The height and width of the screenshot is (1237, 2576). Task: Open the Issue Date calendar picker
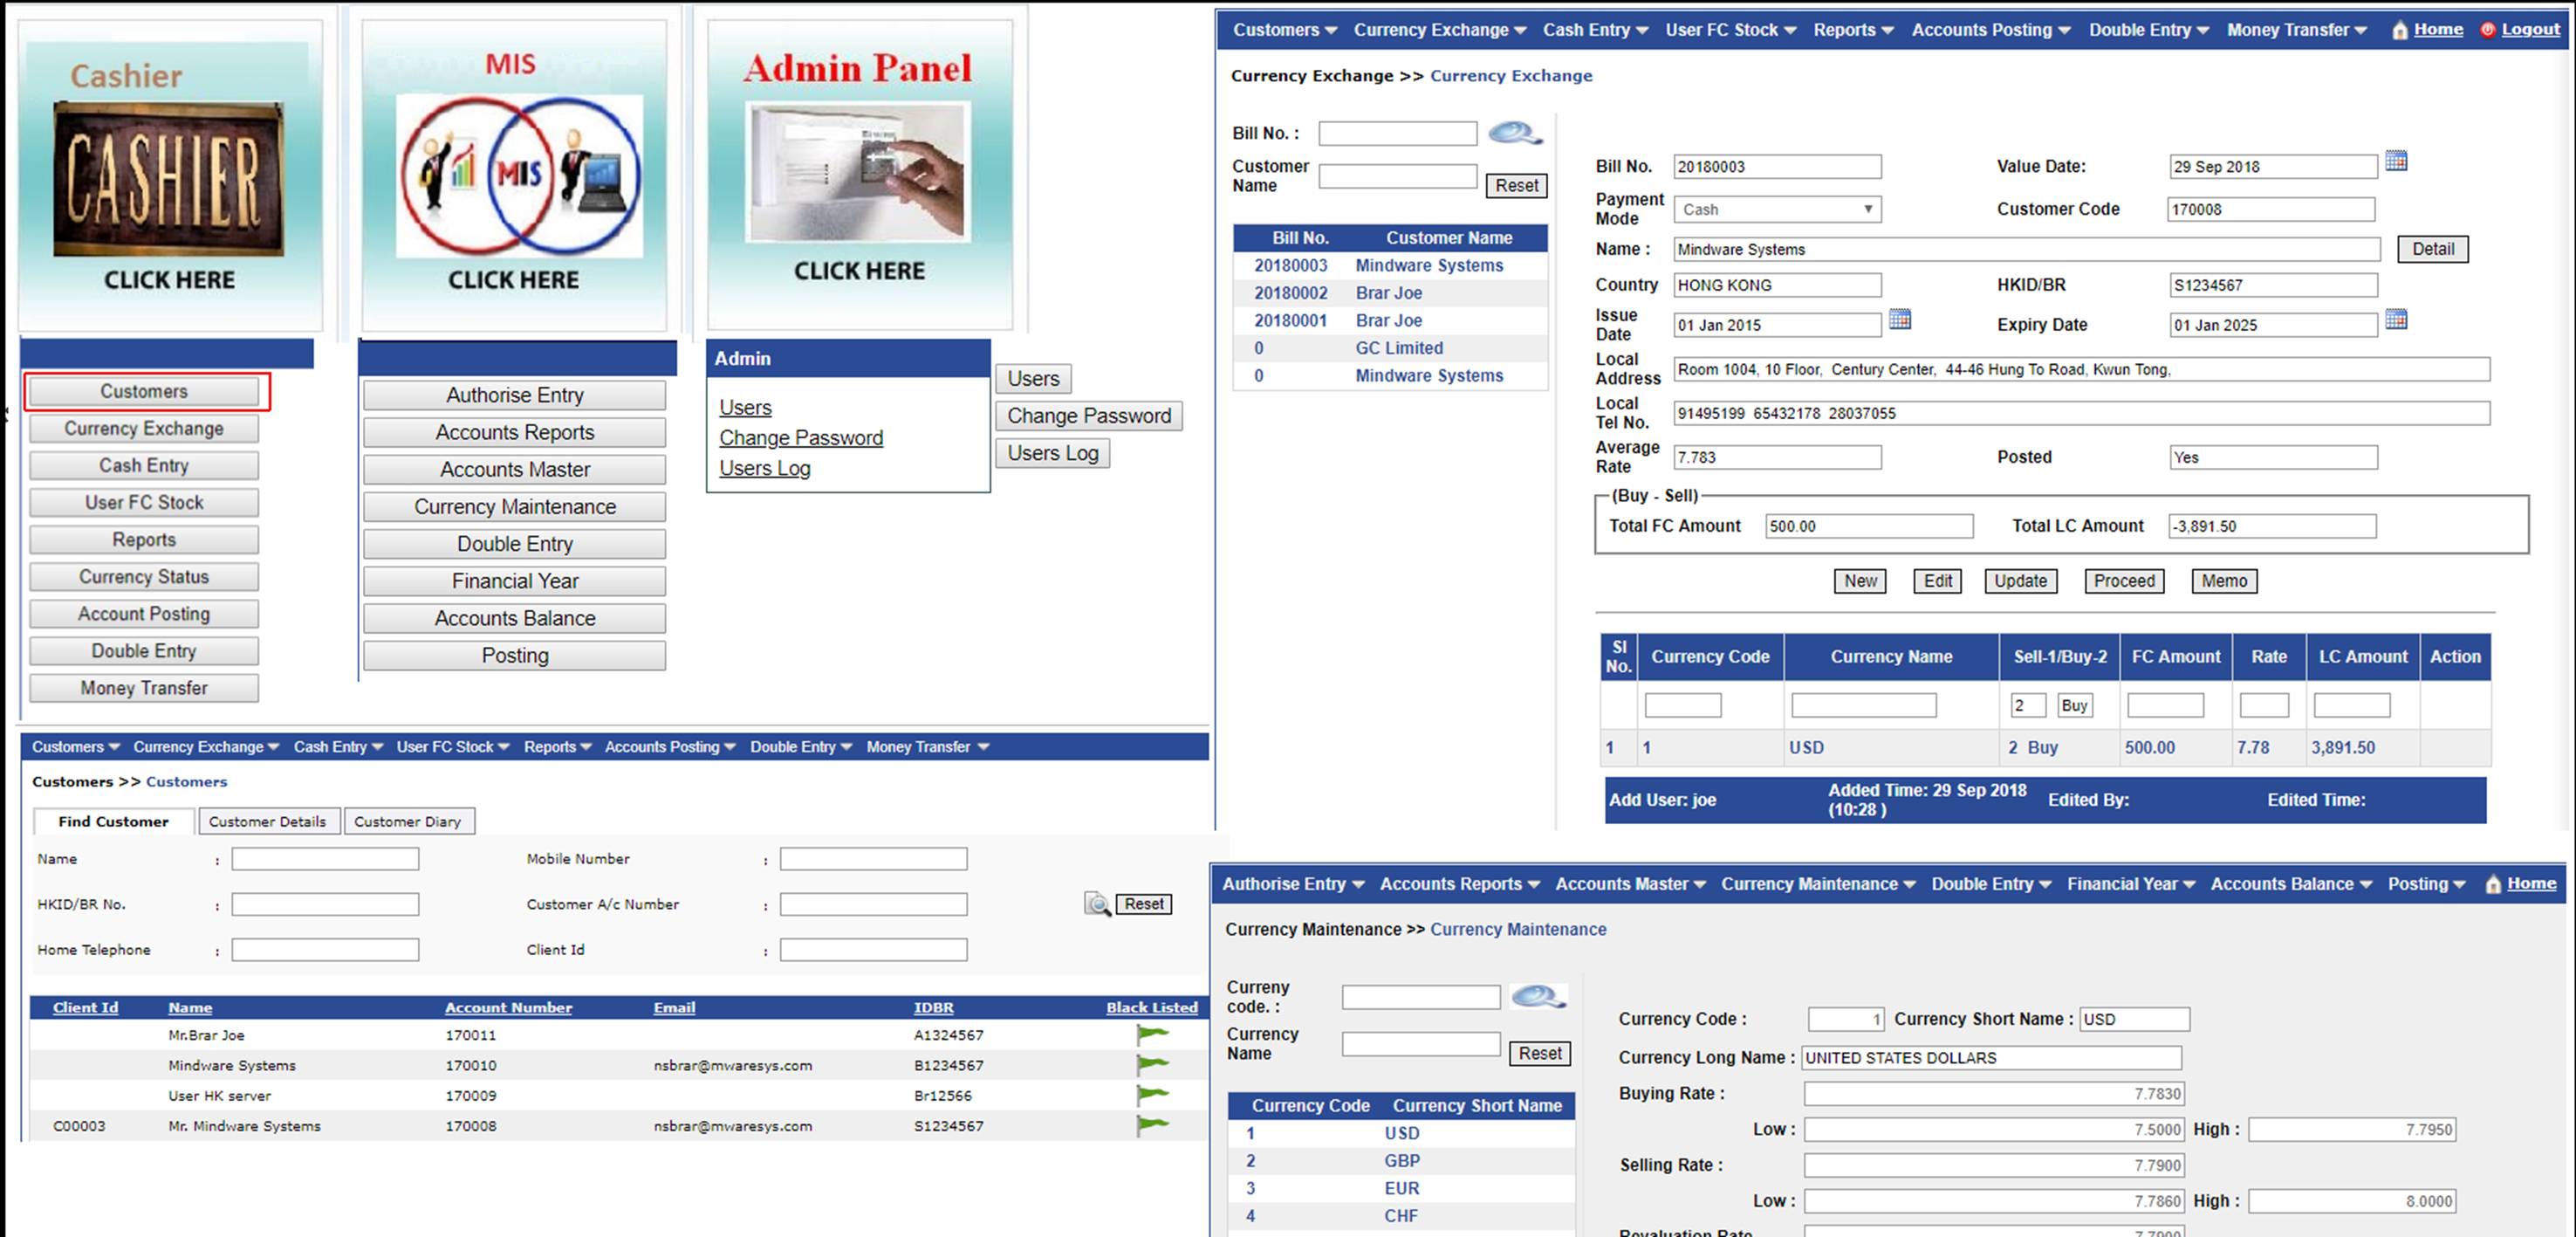click(x=1899, y=320)
